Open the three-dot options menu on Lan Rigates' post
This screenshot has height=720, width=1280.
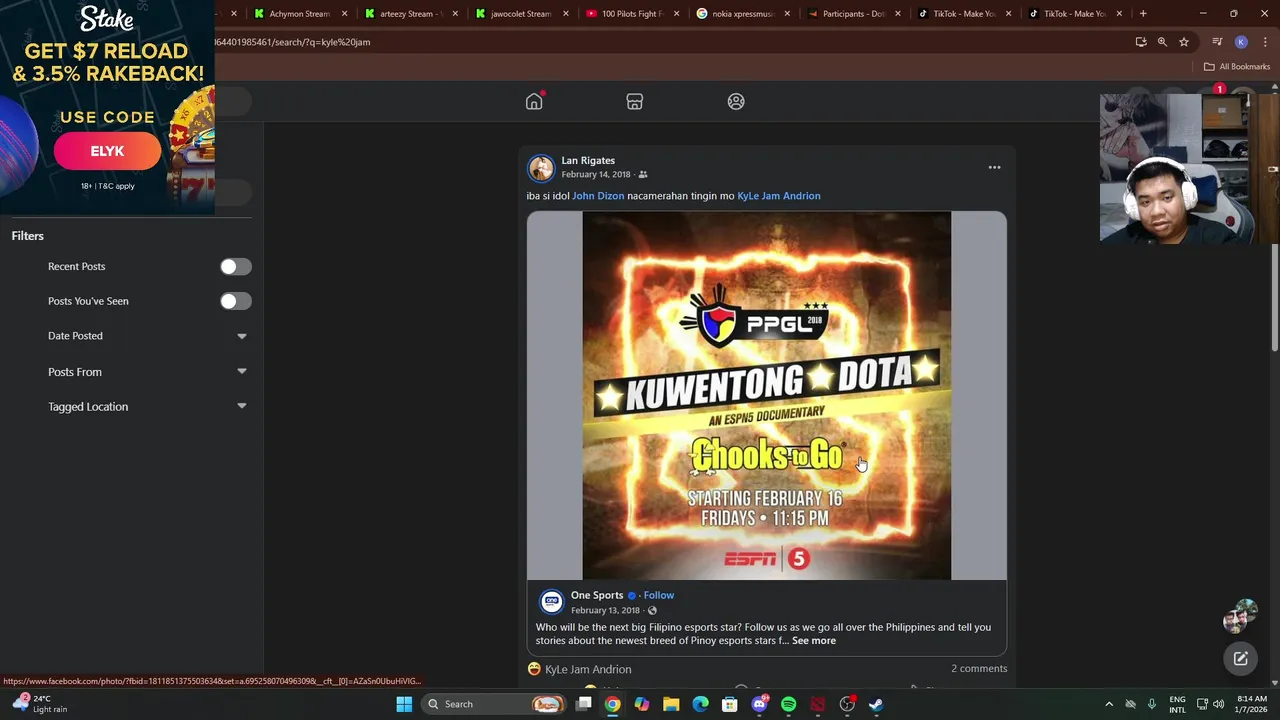[x=994, y=167]
